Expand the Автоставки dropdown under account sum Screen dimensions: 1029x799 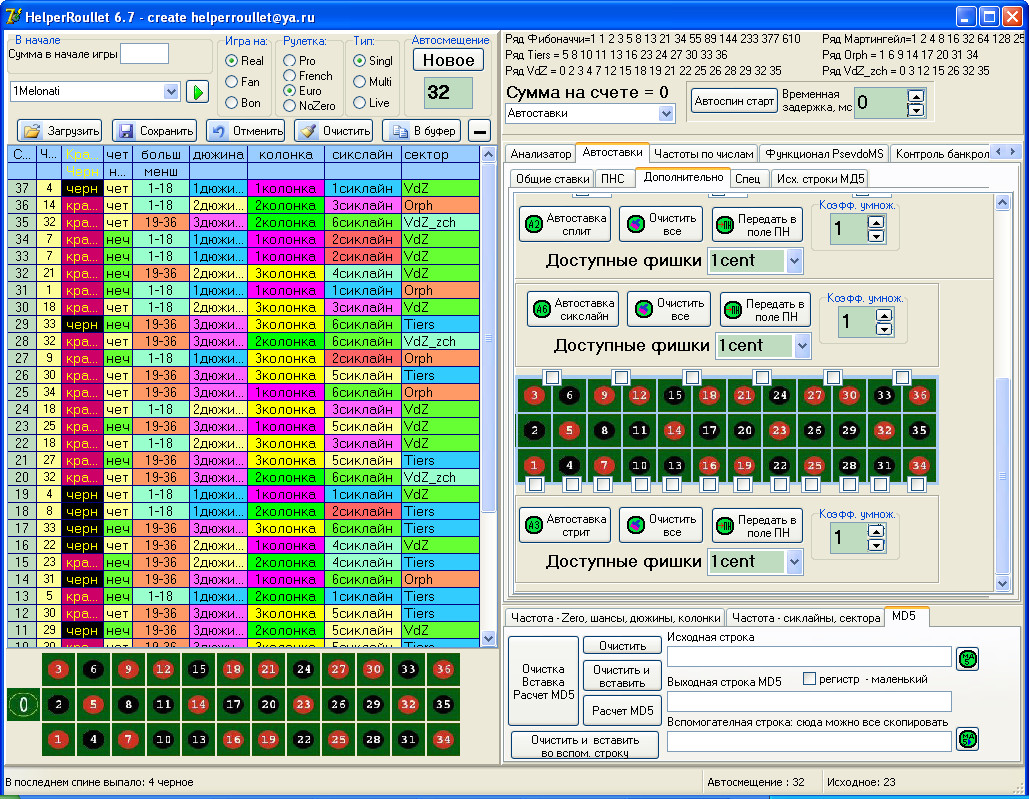[666, 114]
